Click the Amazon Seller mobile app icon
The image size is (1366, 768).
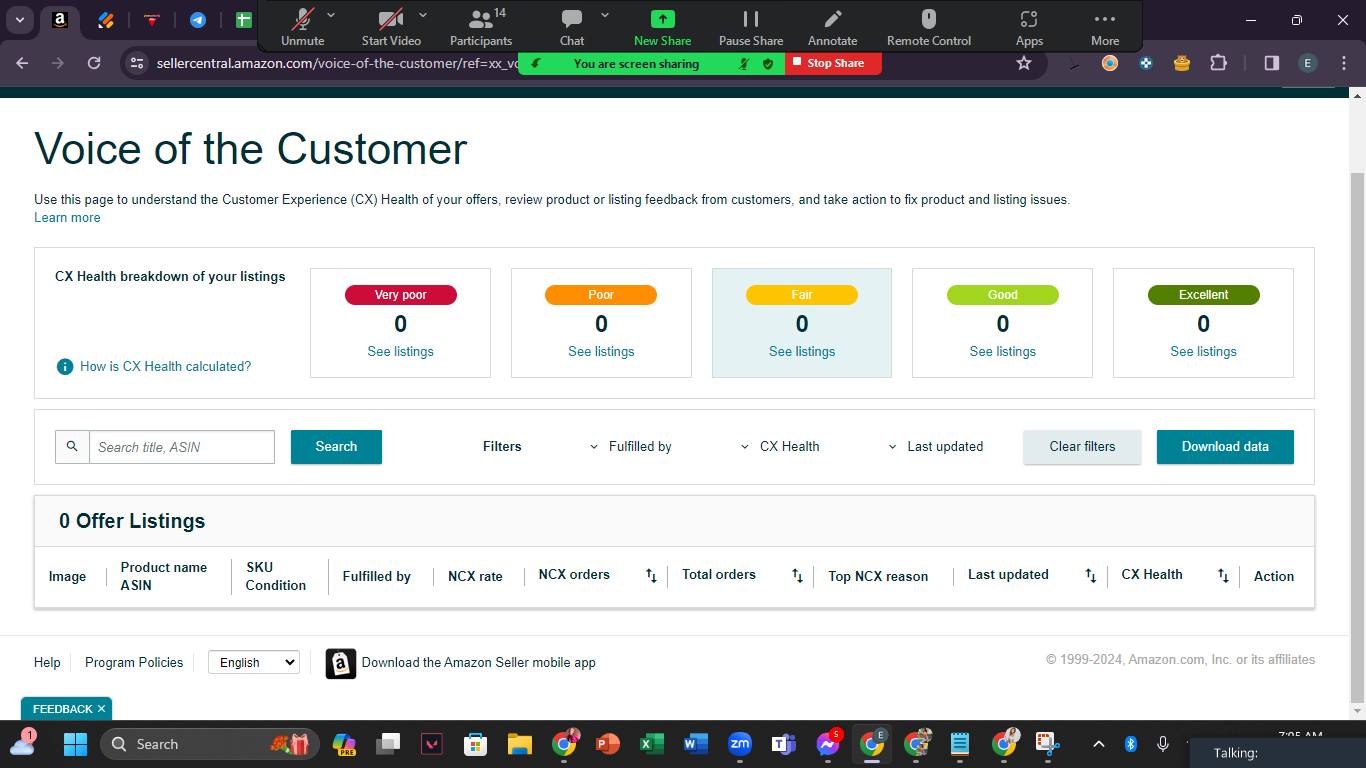(341, 664)
